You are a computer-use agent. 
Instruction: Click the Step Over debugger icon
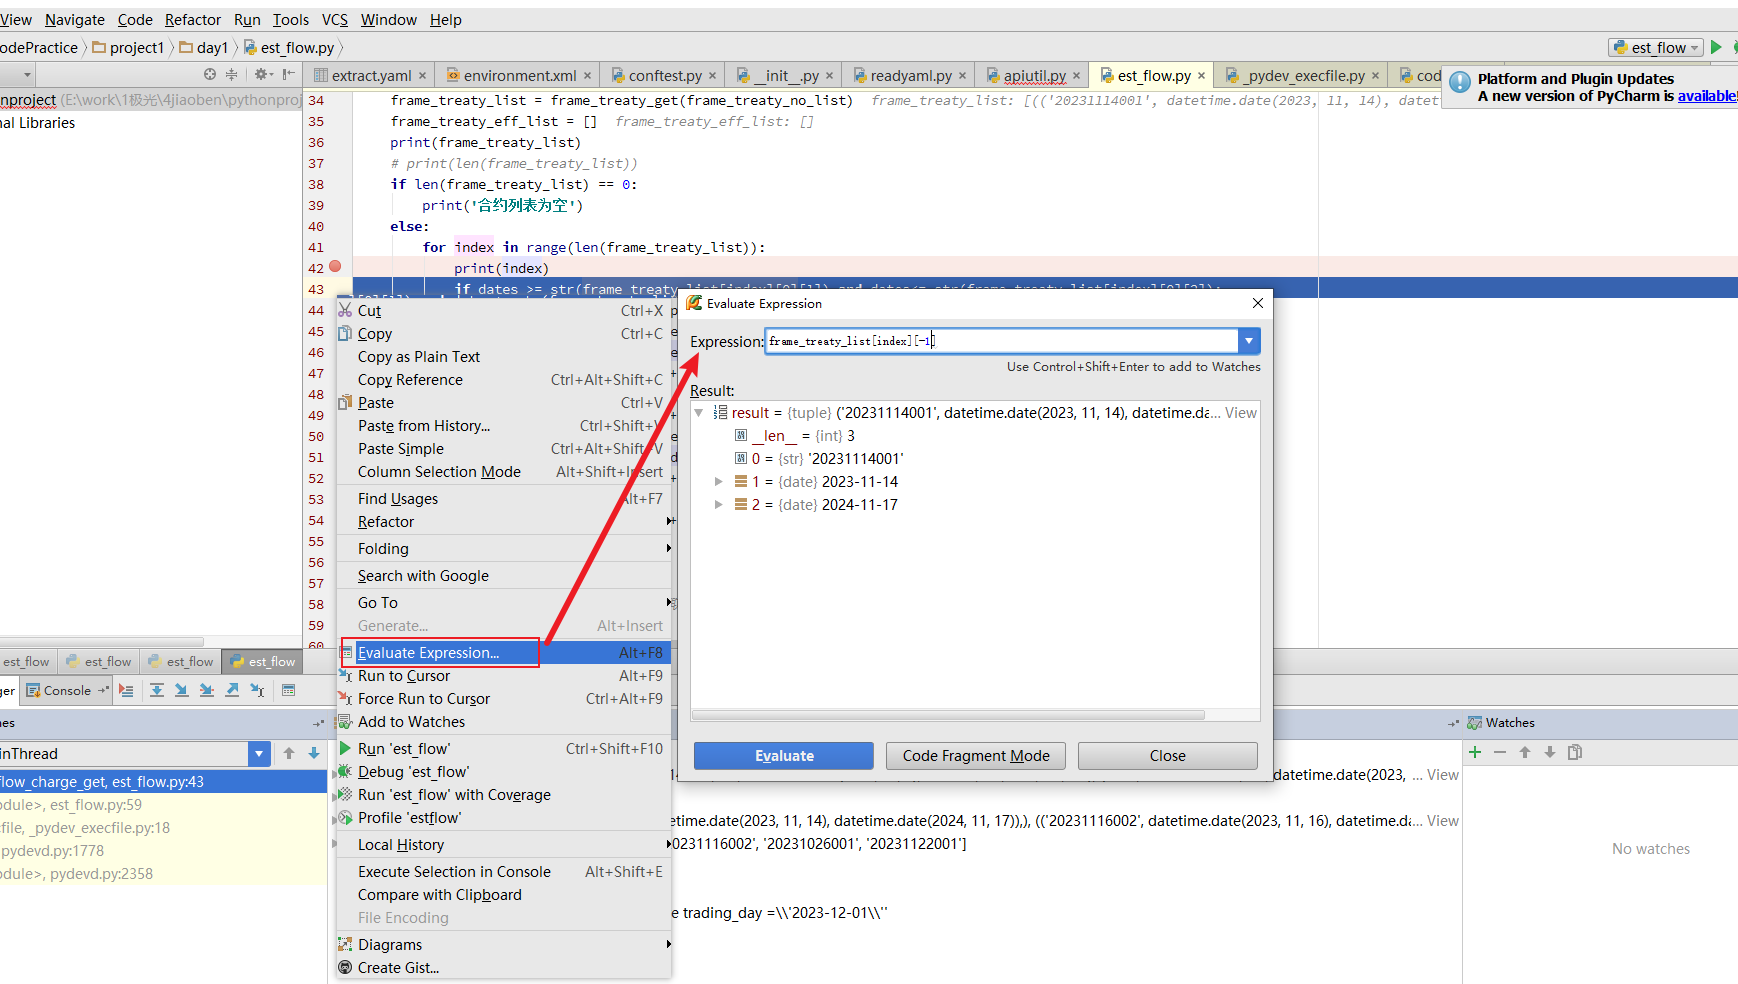157,690
